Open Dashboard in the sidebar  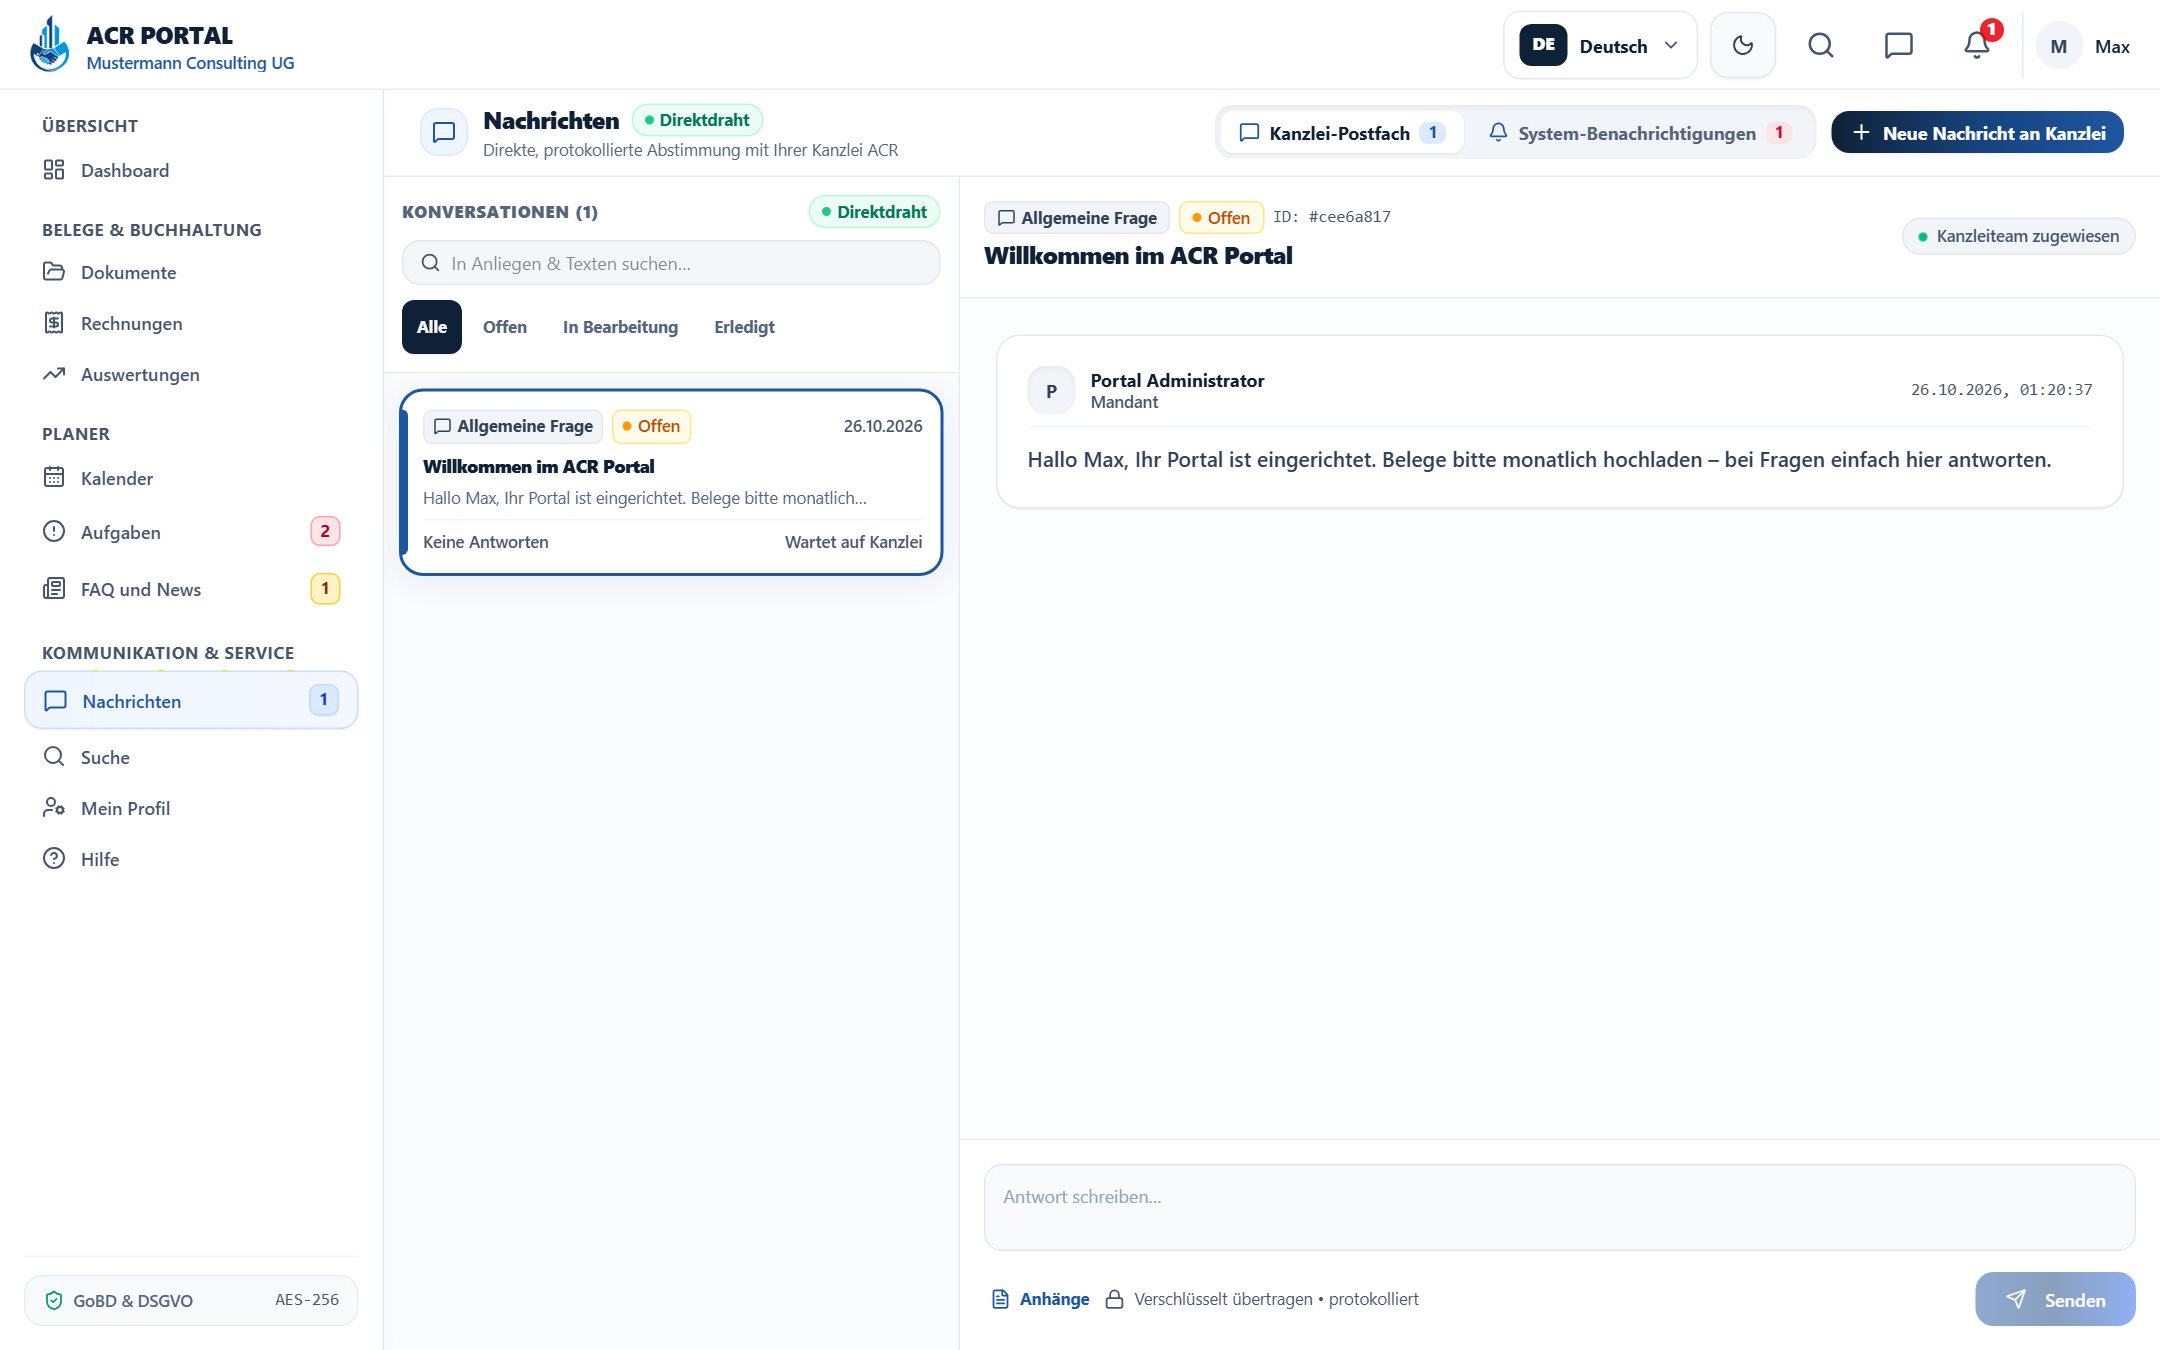pos(191,170)
